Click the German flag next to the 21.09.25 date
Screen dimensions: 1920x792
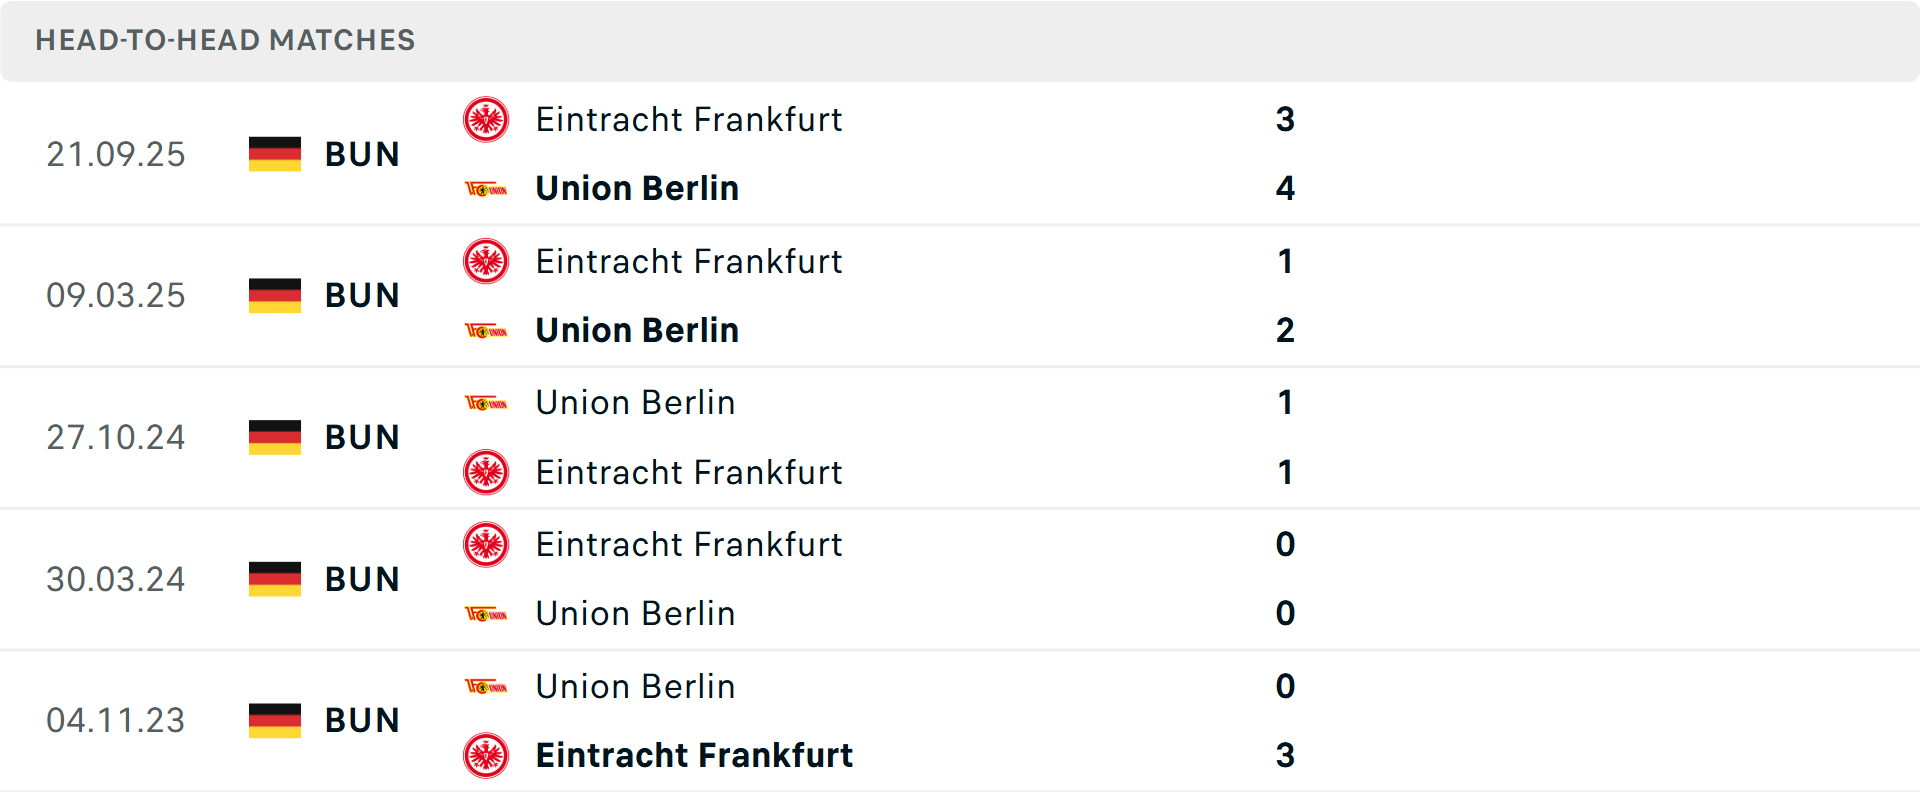pyautogui.click(x=274, y=154)
